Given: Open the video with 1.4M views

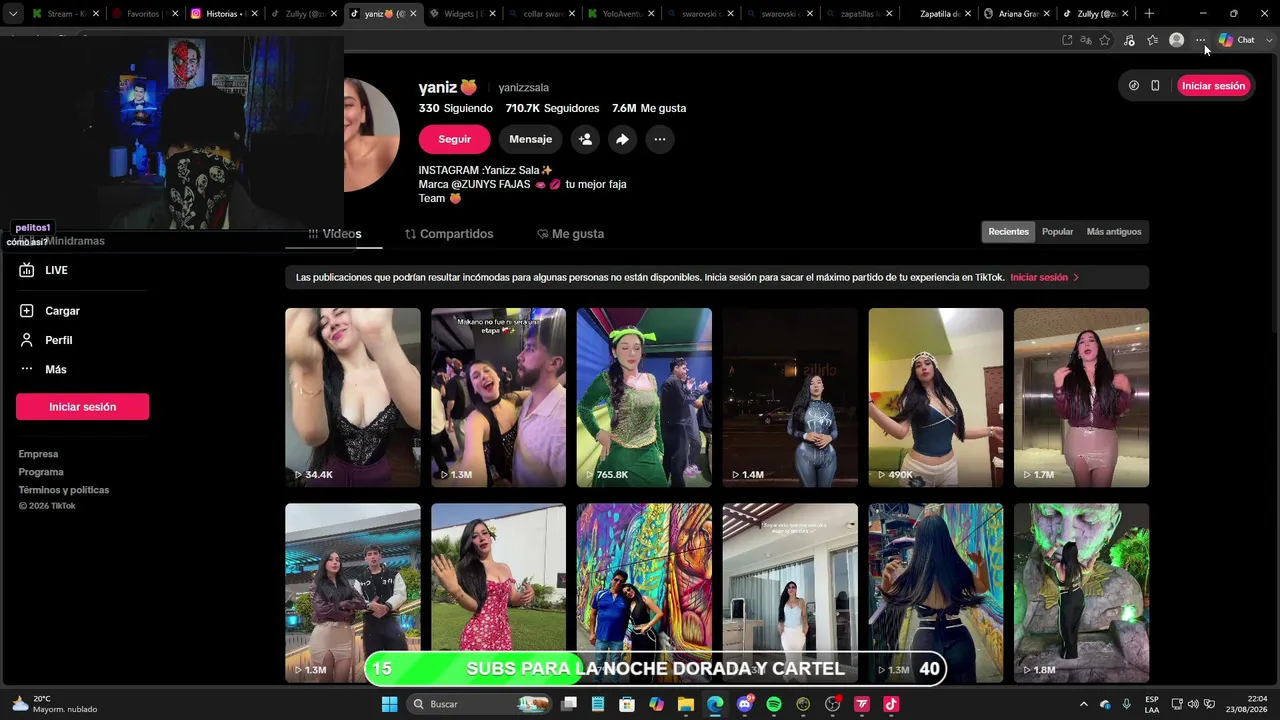Looking at the screenshot, I should (790, 397).
